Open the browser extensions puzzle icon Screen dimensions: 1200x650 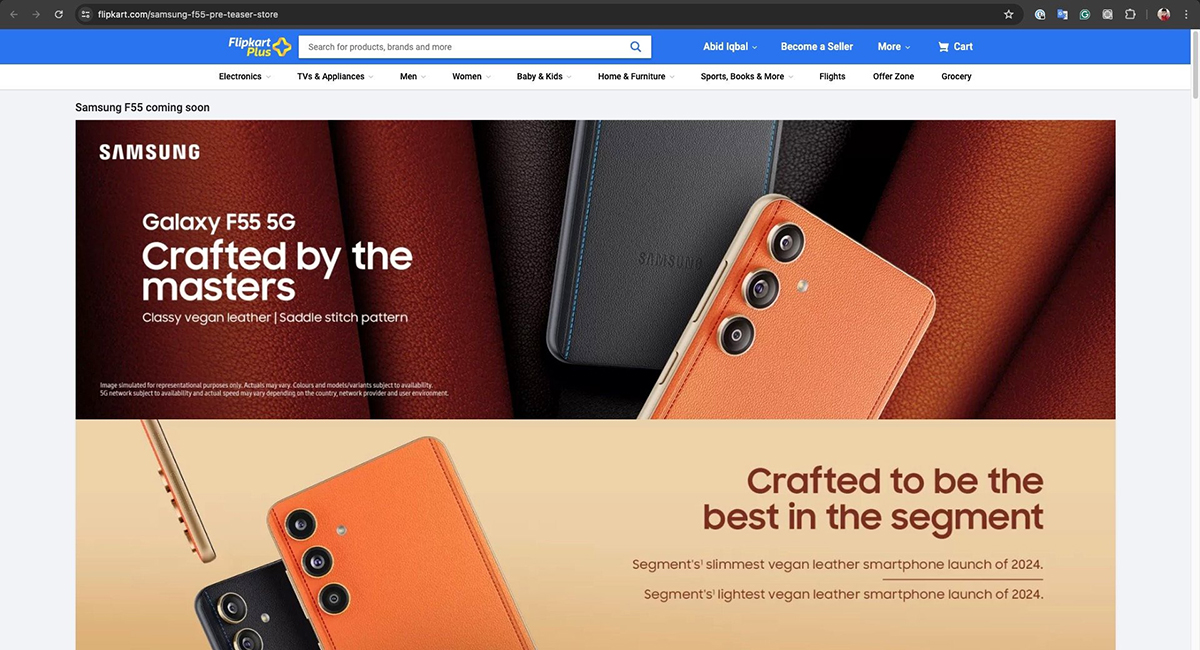pos(1130,14)
